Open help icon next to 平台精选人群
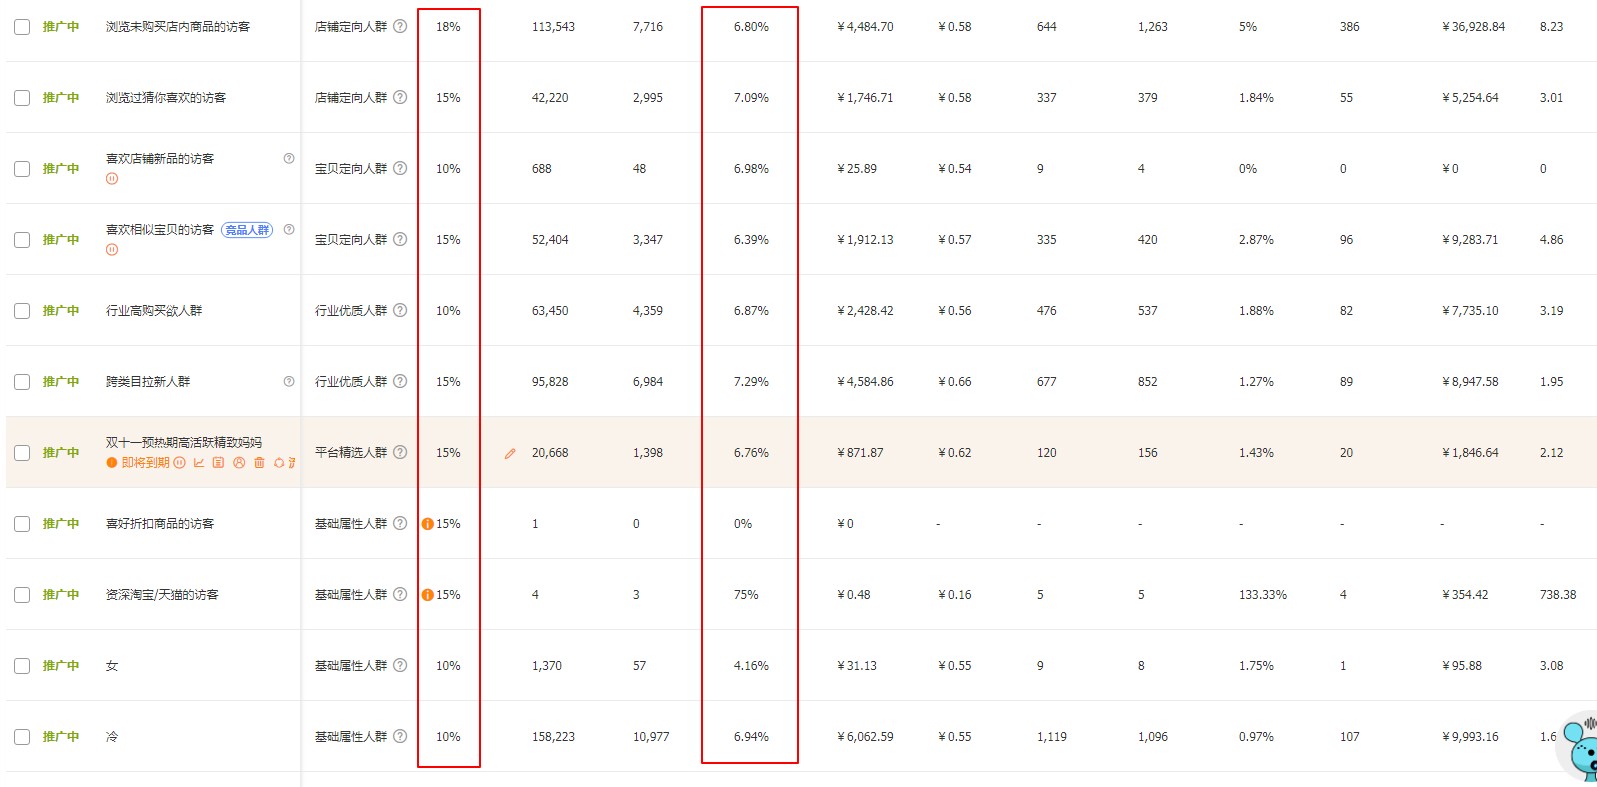1597x787 pixels. (x=400, y=452)
